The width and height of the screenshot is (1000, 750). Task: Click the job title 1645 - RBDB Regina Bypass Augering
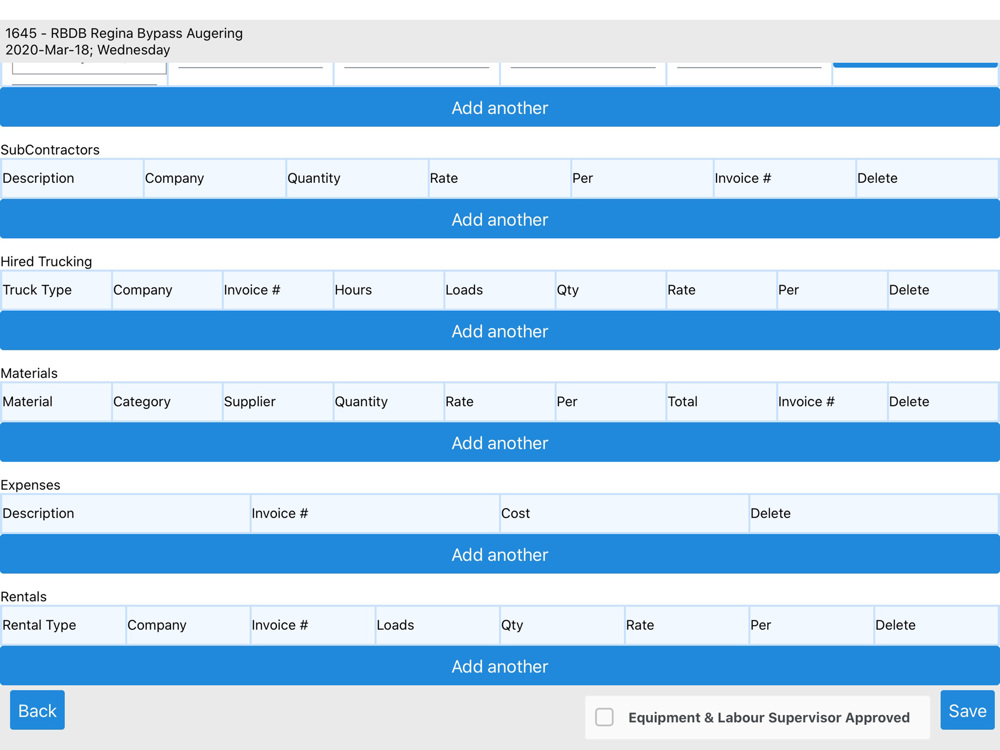(x=124, y=33)
